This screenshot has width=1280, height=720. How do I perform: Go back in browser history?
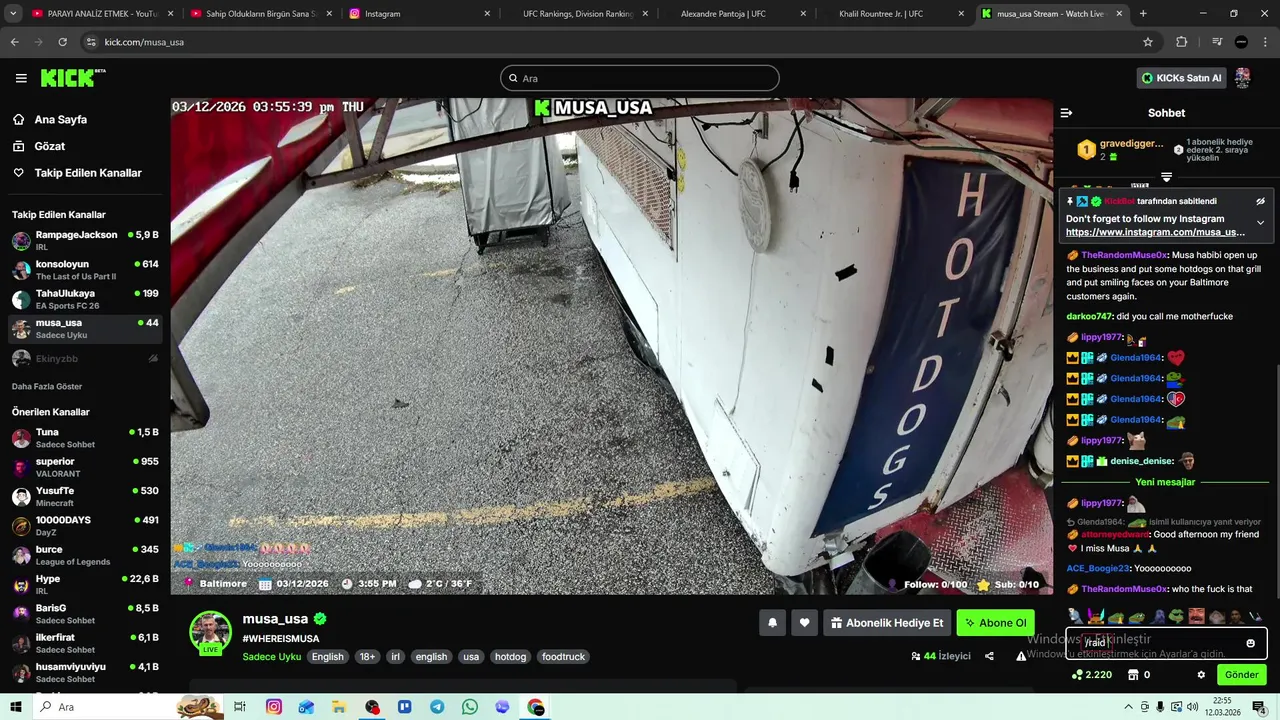14,42
